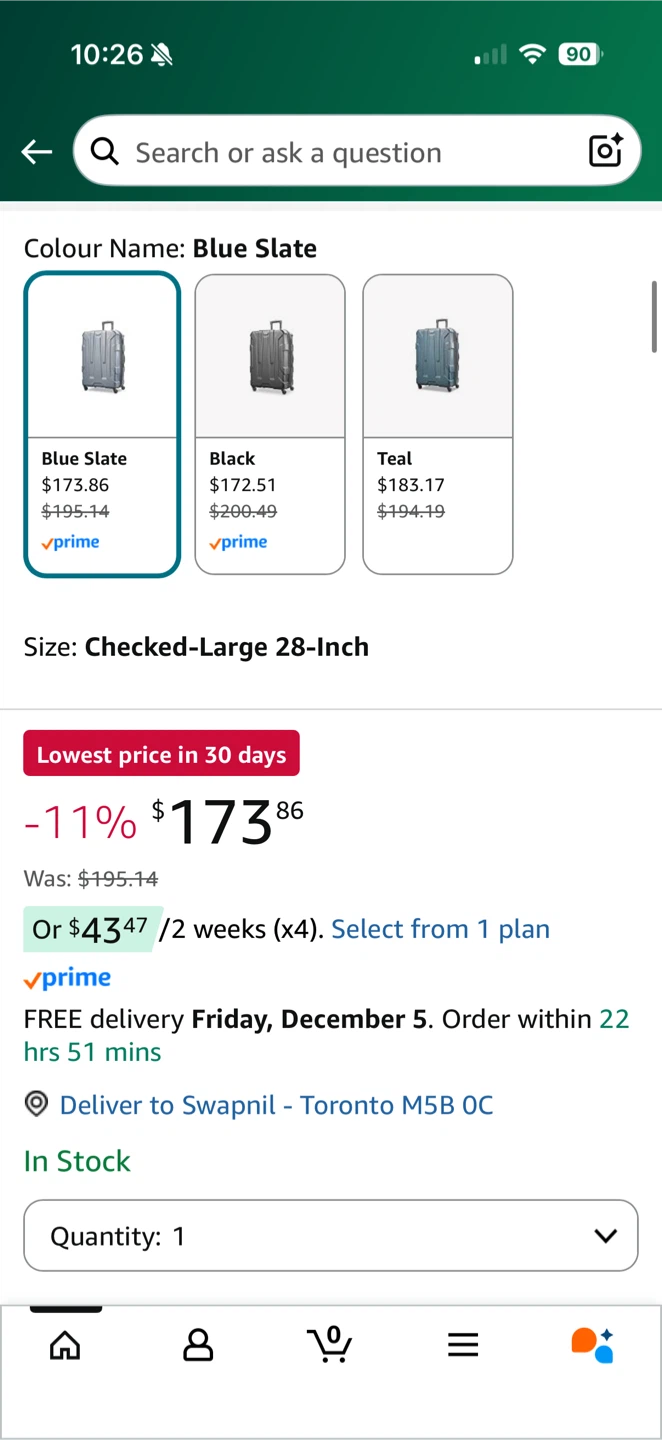Open the shopping cart icon
662x1440 pixels.
(330, 1344)
